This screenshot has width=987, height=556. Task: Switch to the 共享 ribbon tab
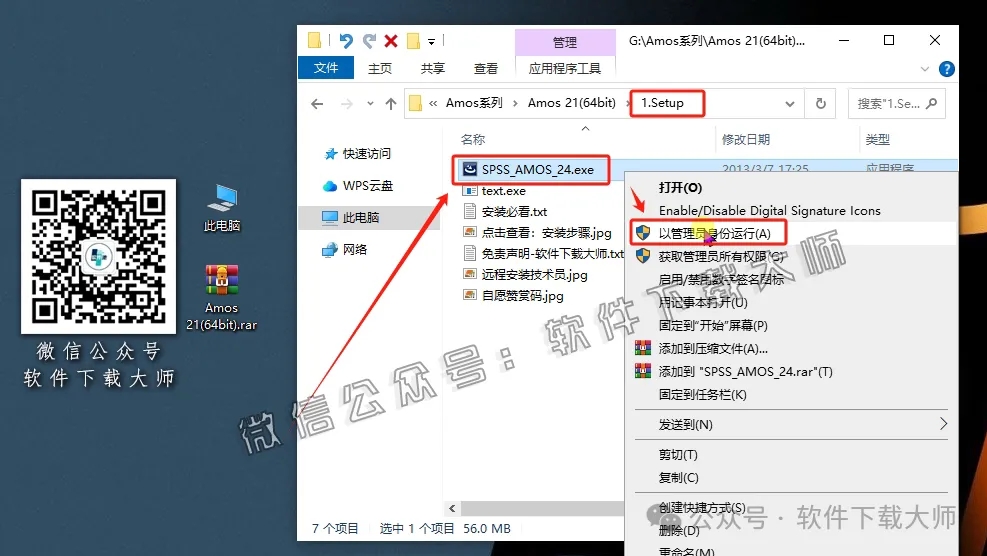tap(432, 69)
